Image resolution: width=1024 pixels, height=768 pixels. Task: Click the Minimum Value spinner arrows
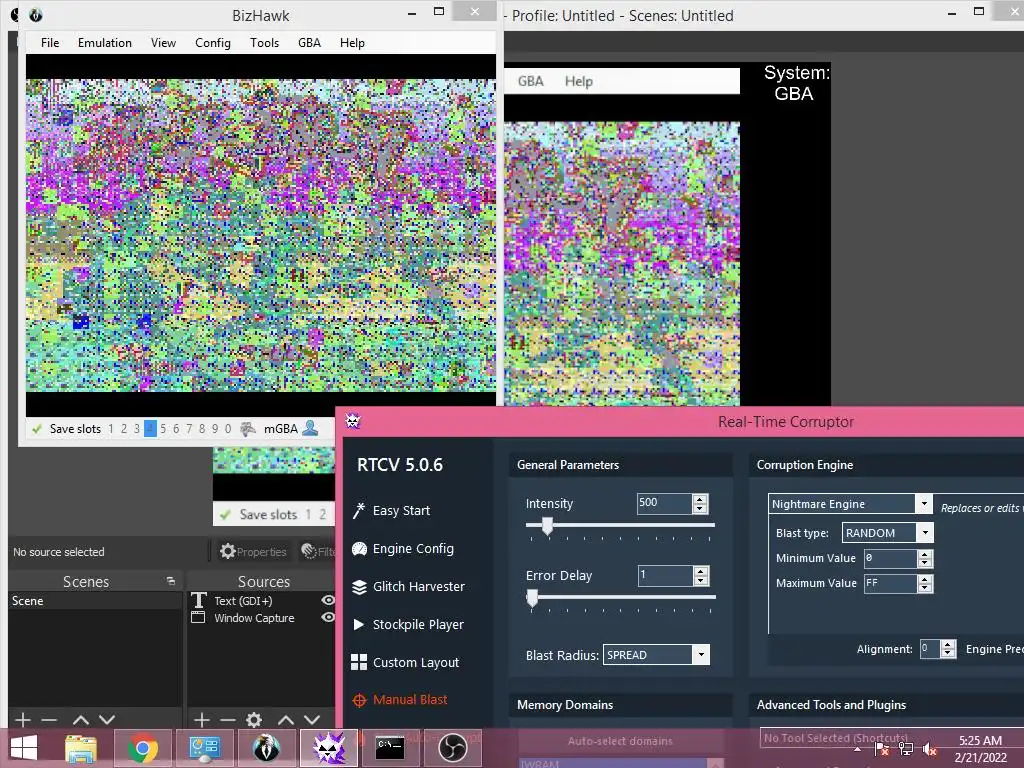[925, 558]
